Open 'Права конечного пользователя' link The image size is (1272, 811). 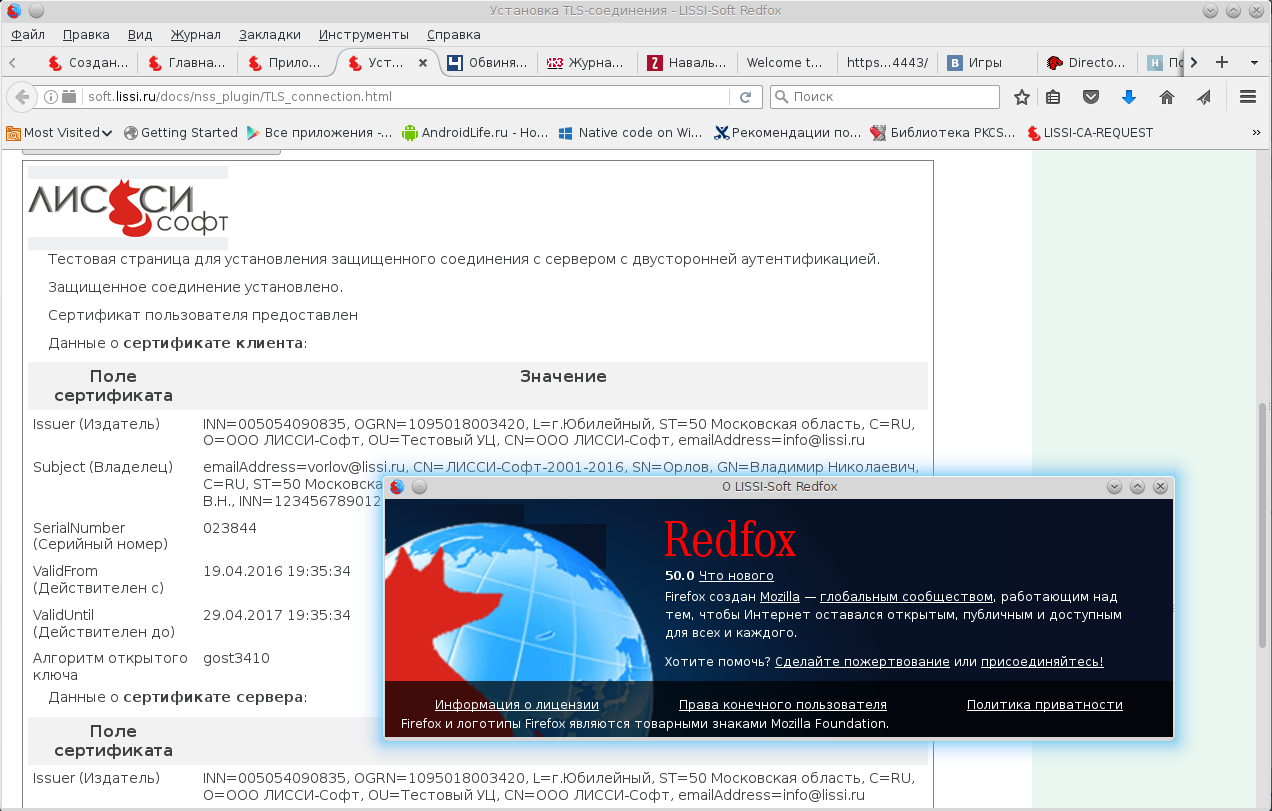point(783,705)
